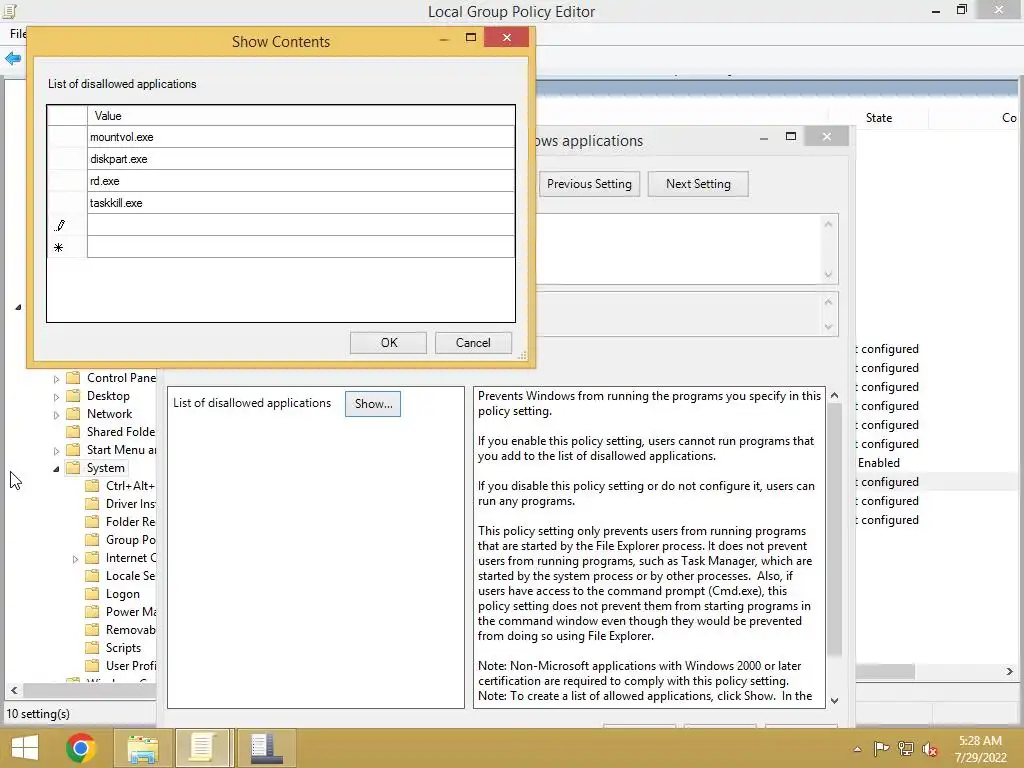This screenshot has height=768, width=1024.
Task: Select the Driver Installation folder icon
Action: tap(93, 504)
